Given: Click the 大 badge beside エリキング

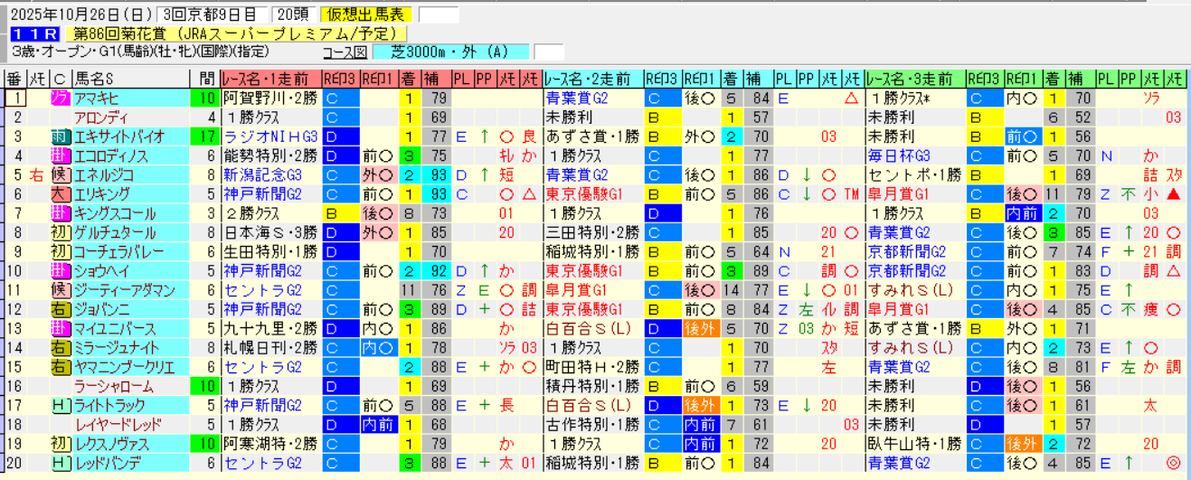Looking at the screenshot, I should pyautogui.click(x=59, y=194).
